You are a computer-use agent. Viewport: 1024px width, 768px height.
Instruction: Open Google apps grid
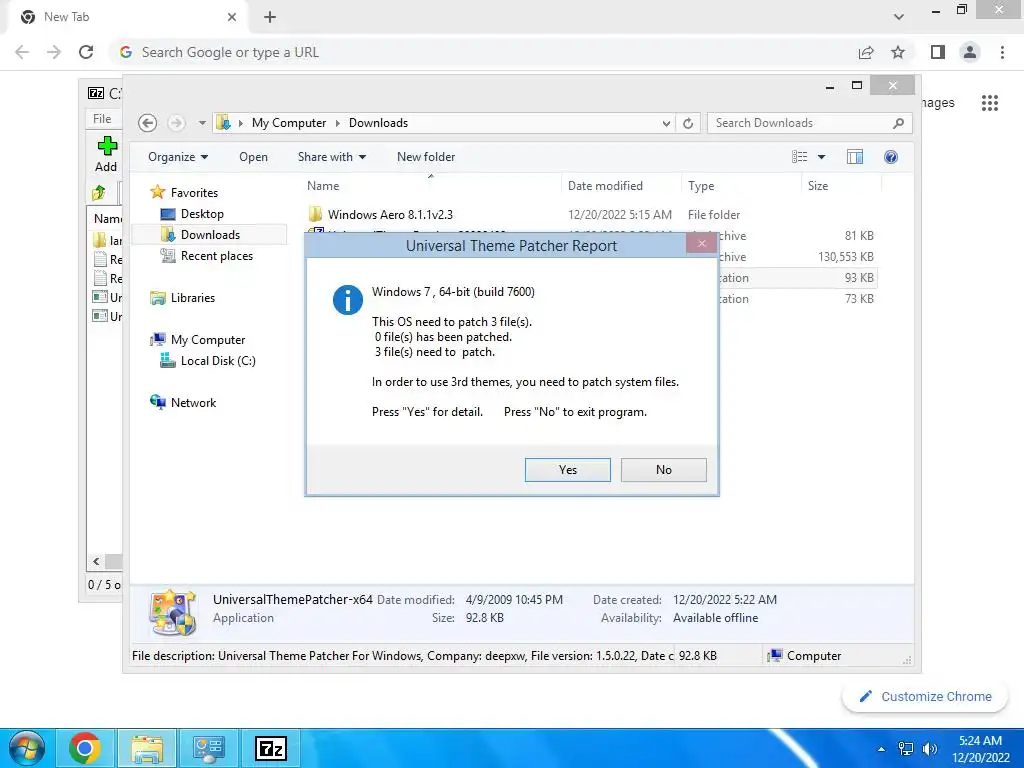click(989, 103)
